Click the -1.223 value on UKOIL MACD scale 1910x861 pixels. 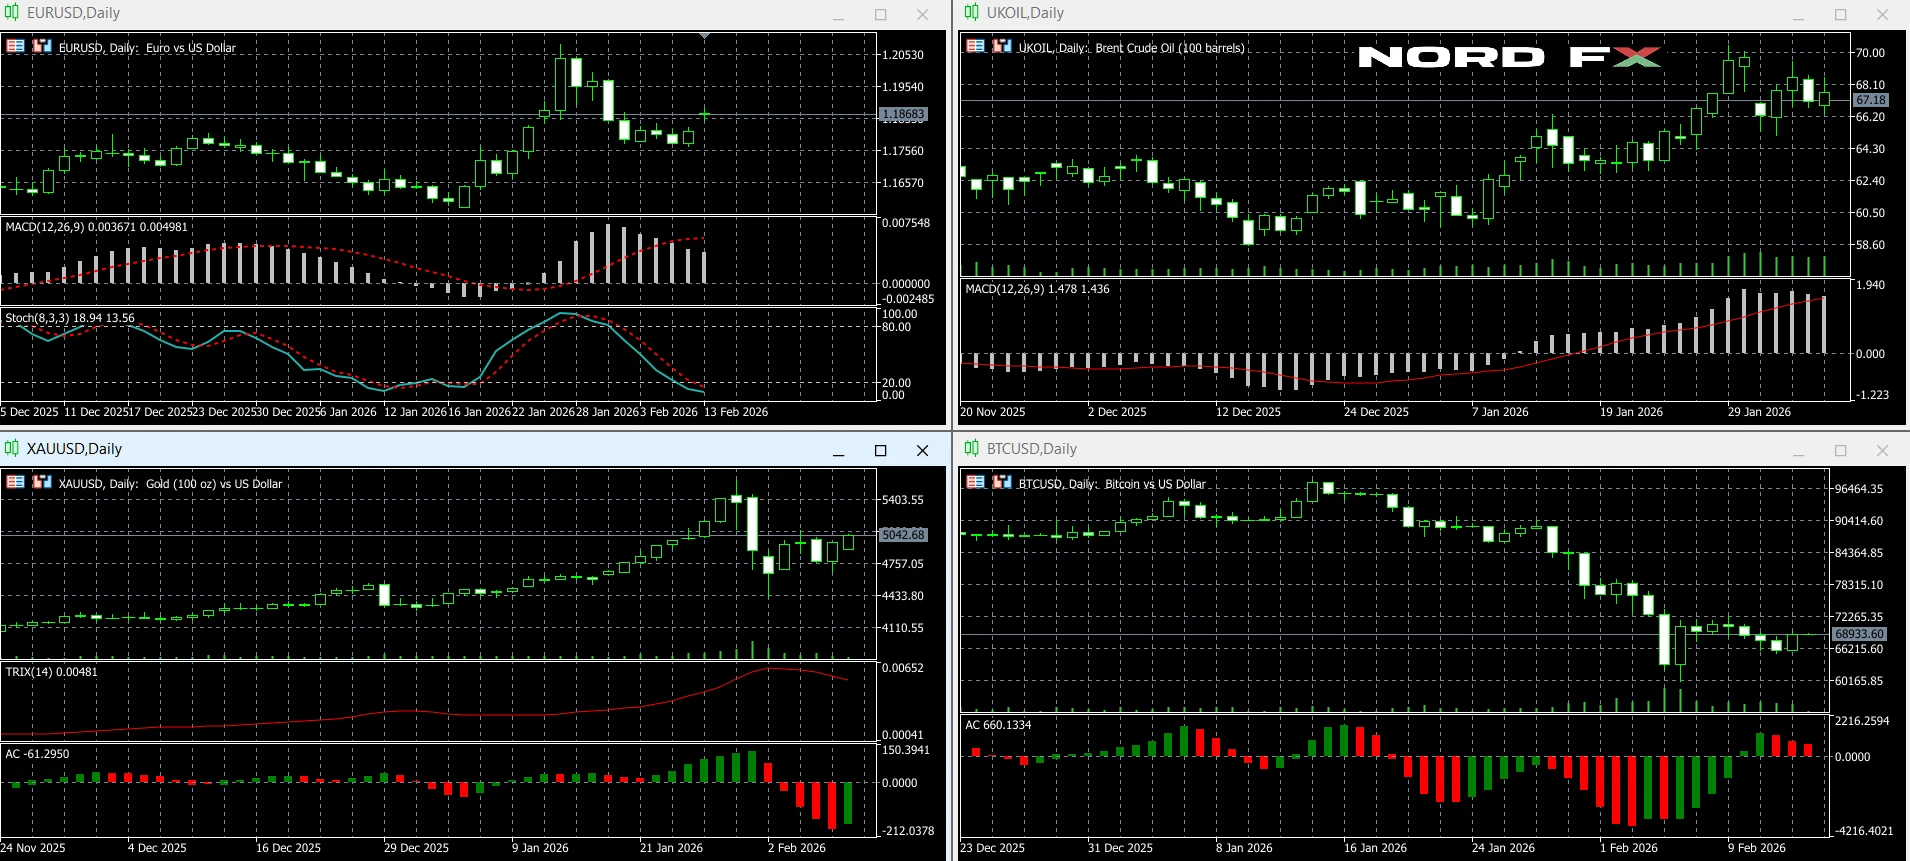(x=1873, y=395)
